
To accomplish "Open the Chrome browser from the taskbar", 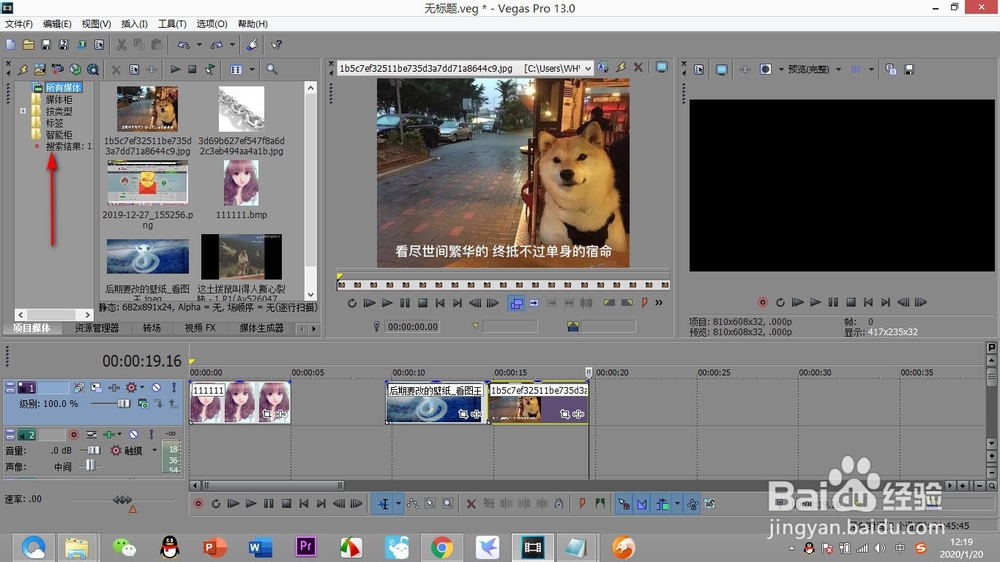I will (442, 547).
